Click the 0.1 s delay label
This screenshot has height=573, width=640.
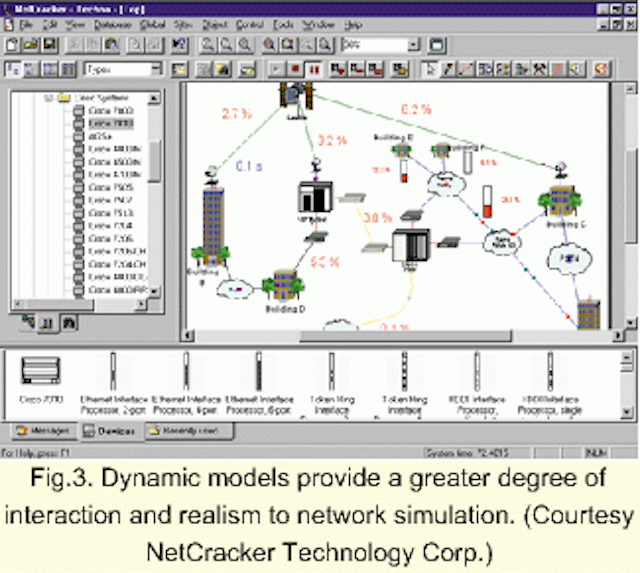(x=249, y=167)
